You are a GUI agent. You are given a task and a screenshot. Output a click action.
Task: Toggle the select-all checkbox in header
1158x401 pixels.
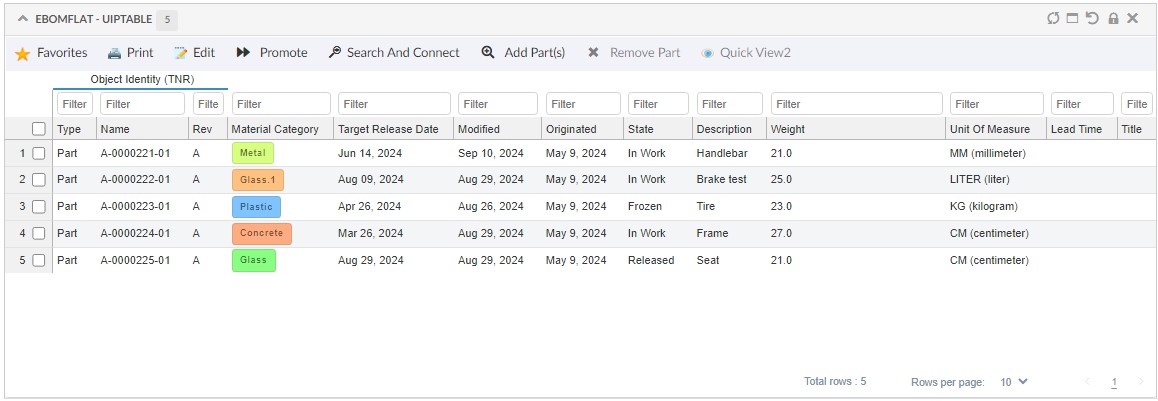39,129
